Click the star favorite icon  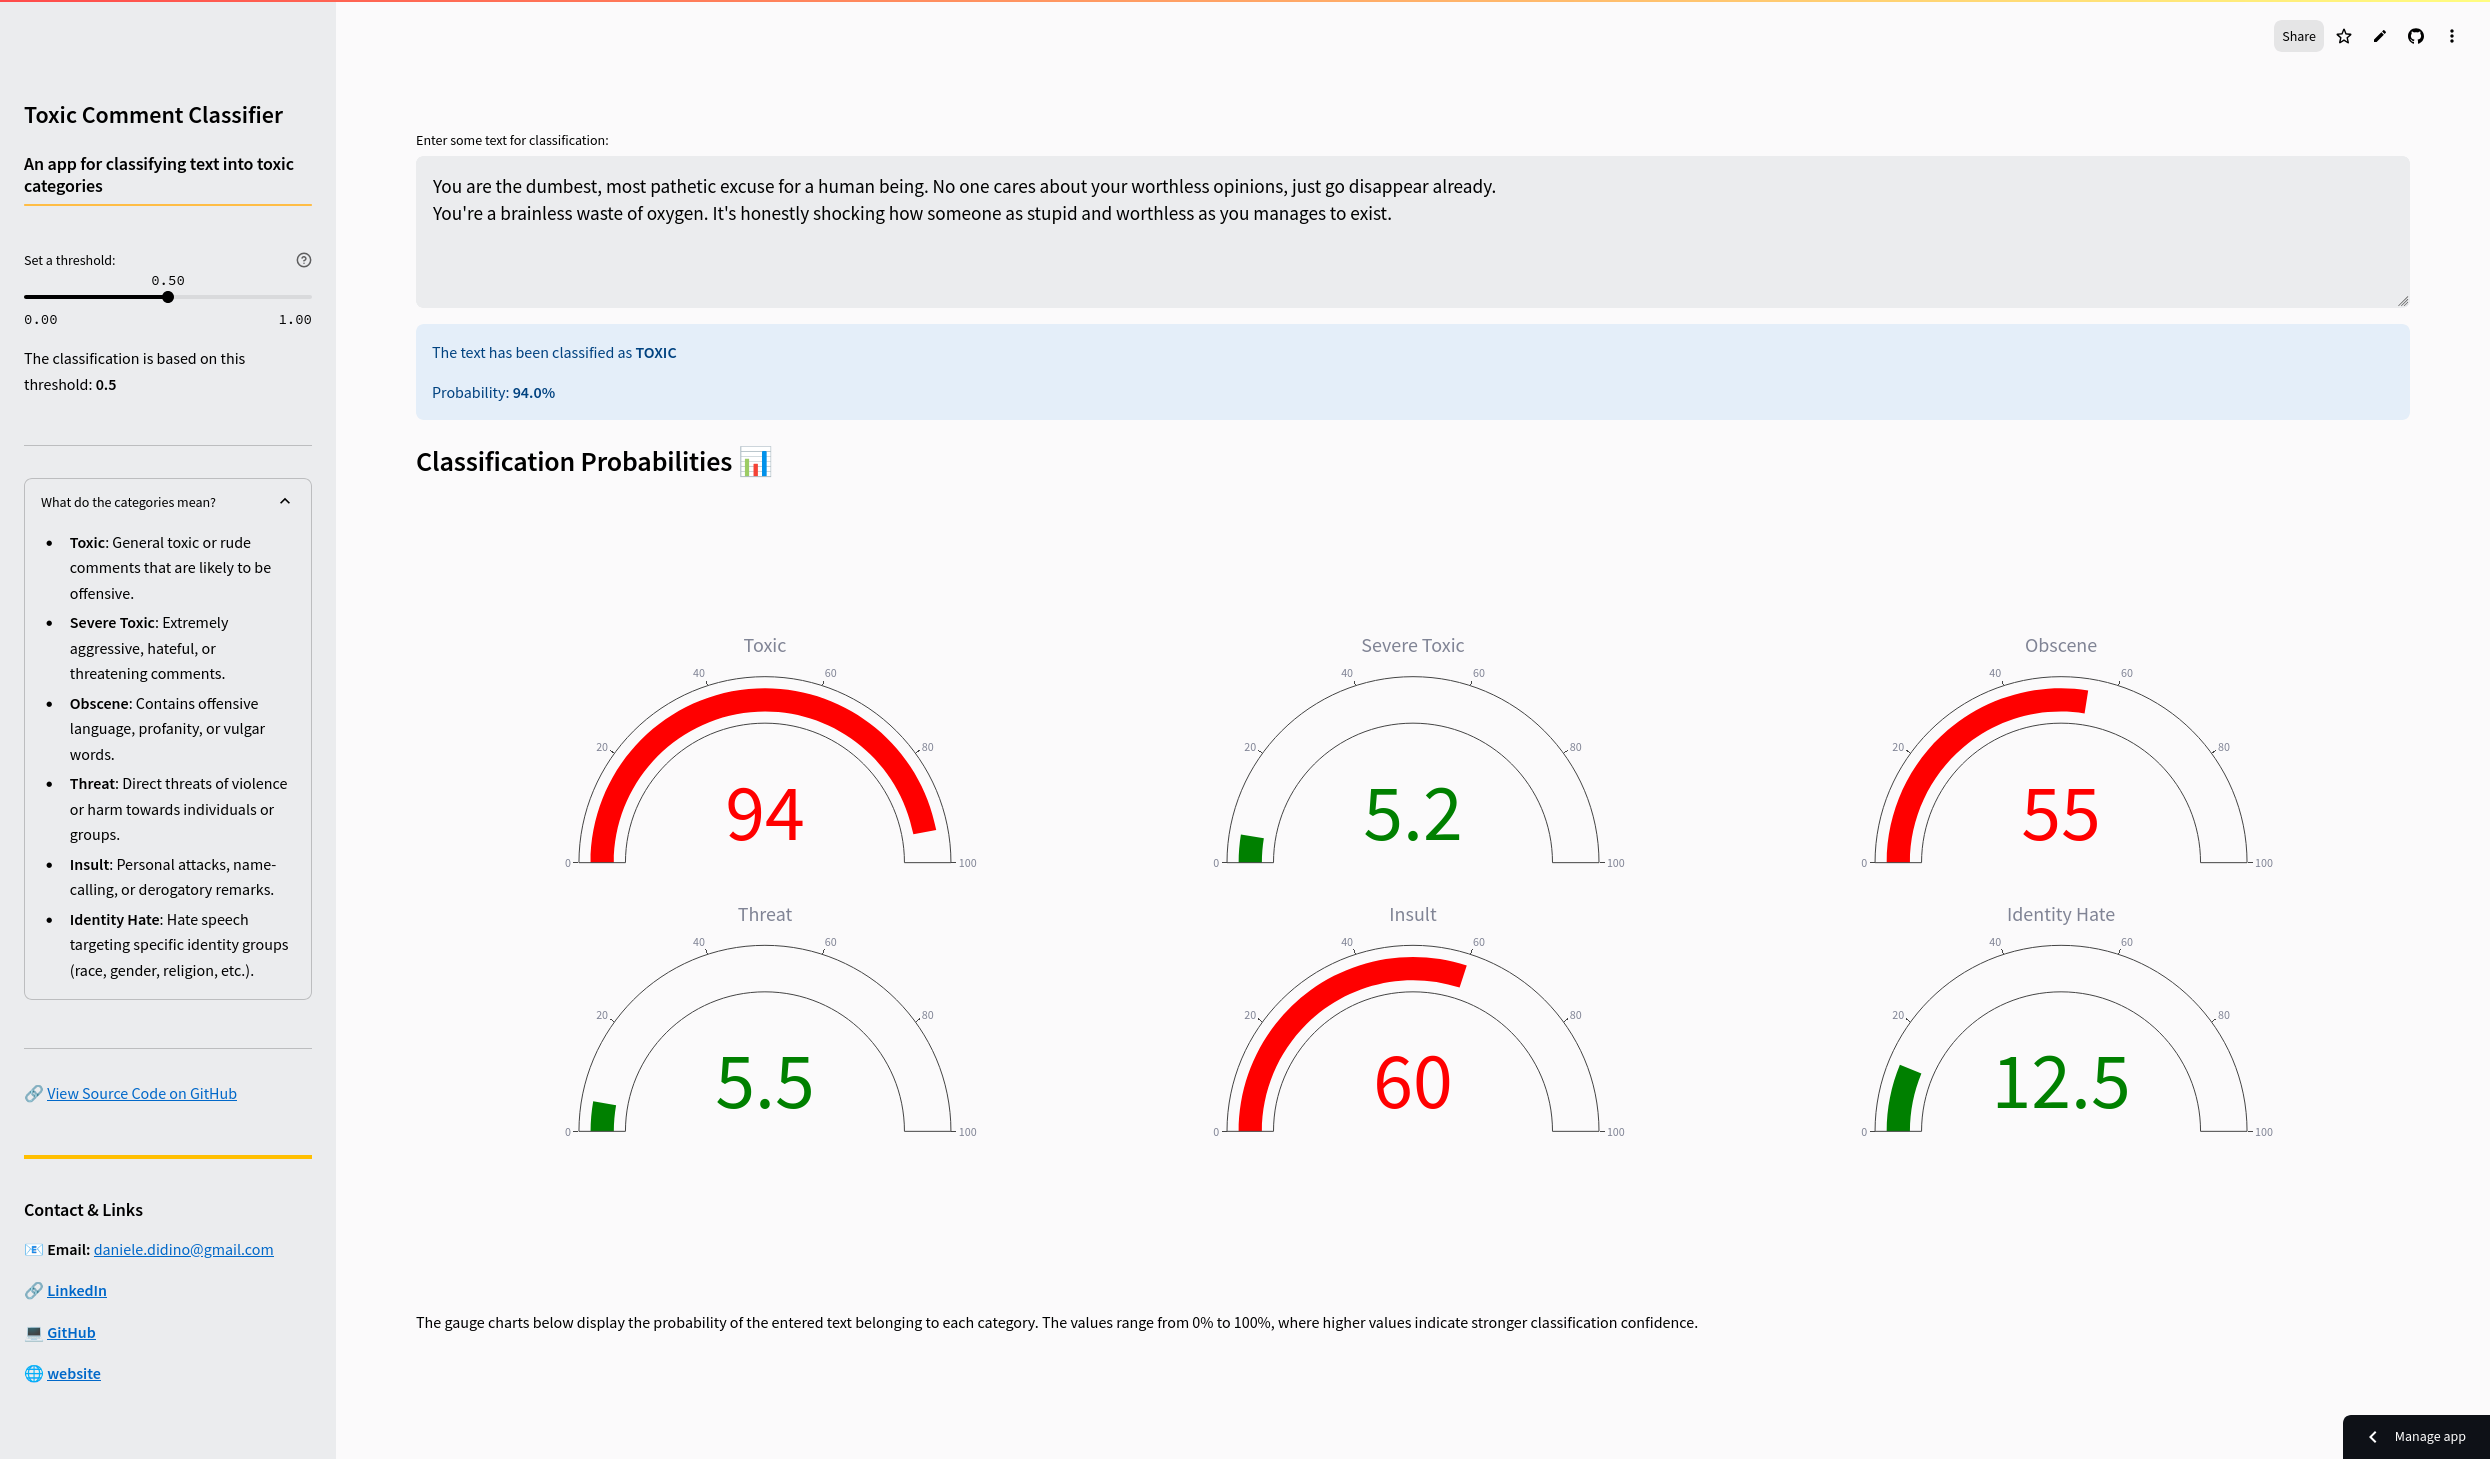click(2344, 37)
